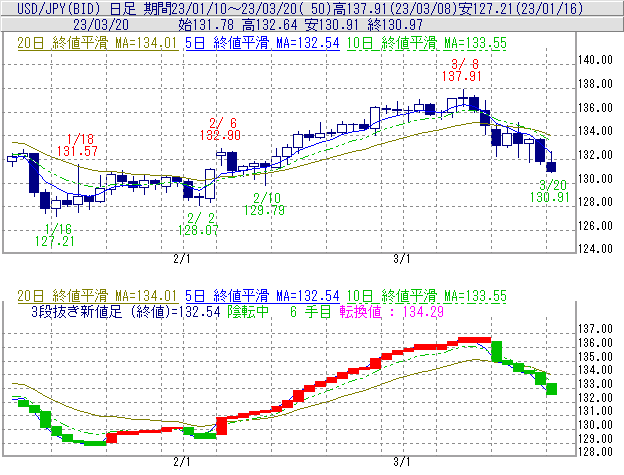The image size is (624, 475).
Task: Click the 6 手目 count text
Action: [310, 311]
